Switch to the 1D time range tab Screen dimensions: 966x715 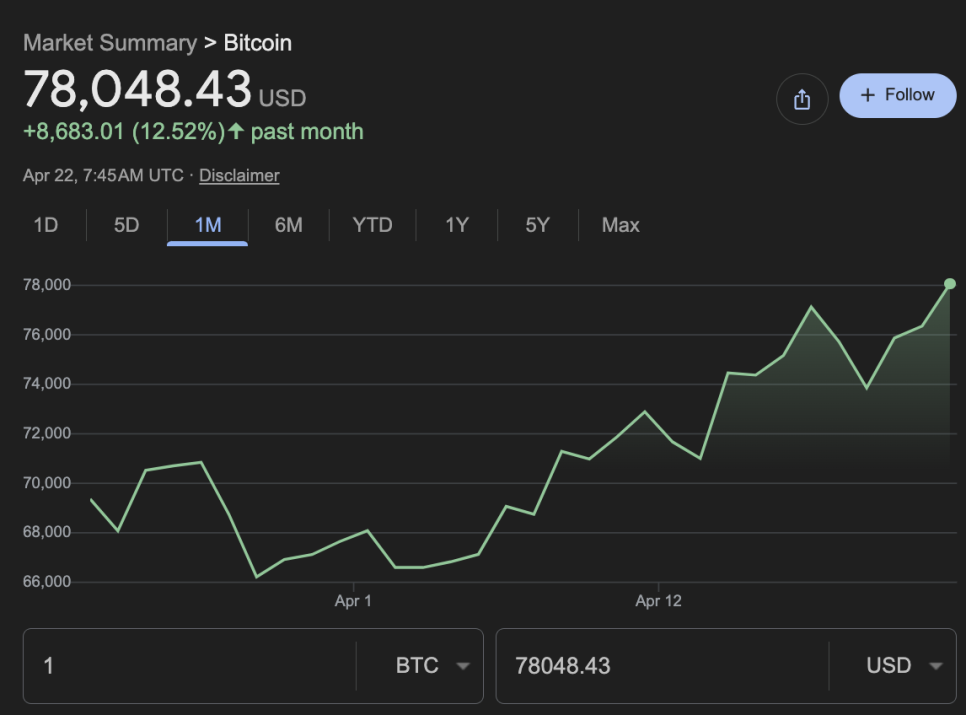(x=46, y=225)
